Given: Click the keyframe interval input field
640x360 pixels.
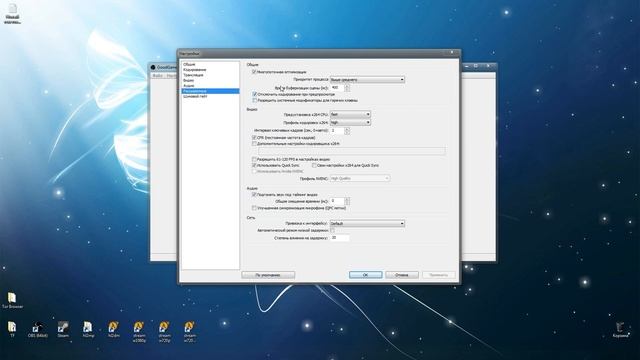Looking at the screenshot, I should point(337,131).
